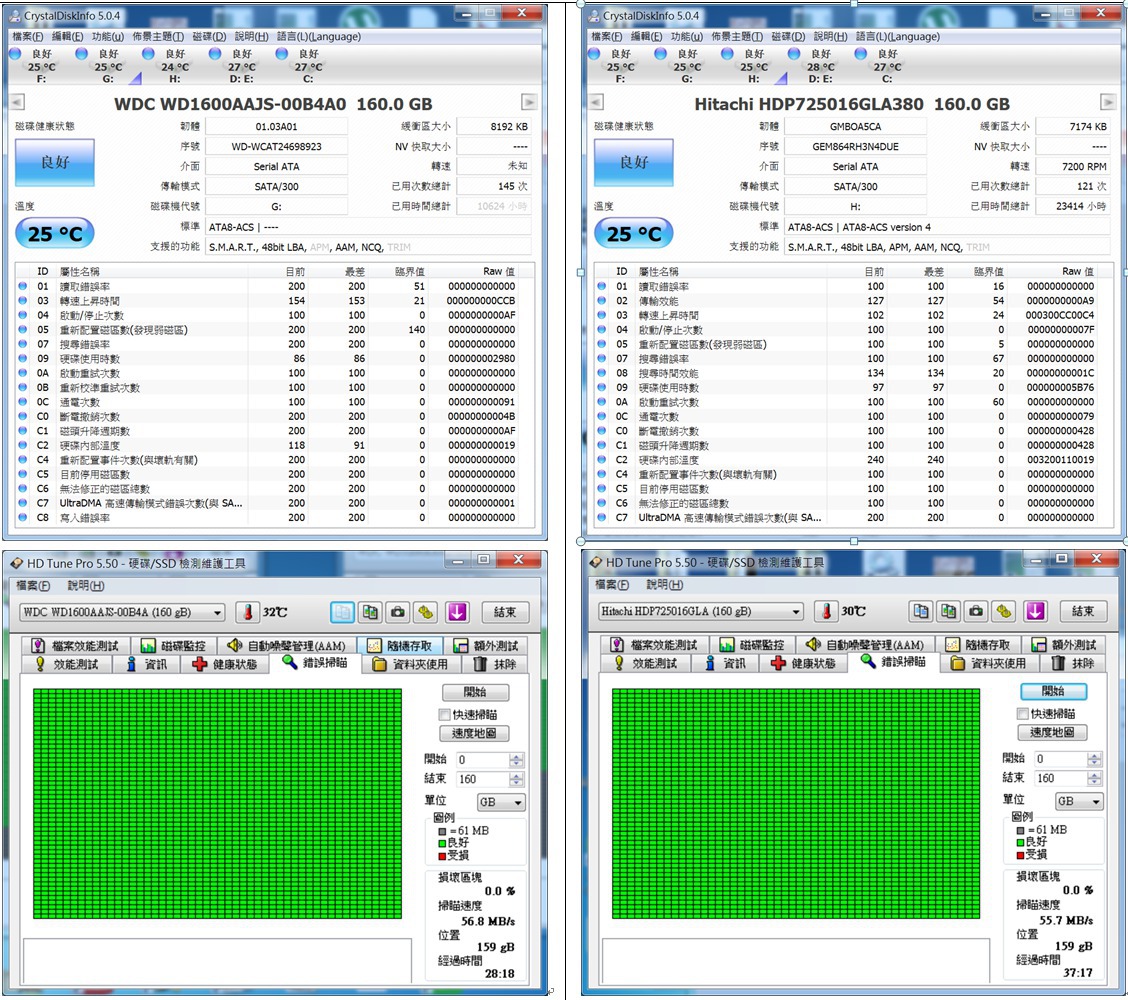Click thermometer 30℃ icon in Hitachi HD Tune
The image size is (1128, 1000).
coord(827,612)
